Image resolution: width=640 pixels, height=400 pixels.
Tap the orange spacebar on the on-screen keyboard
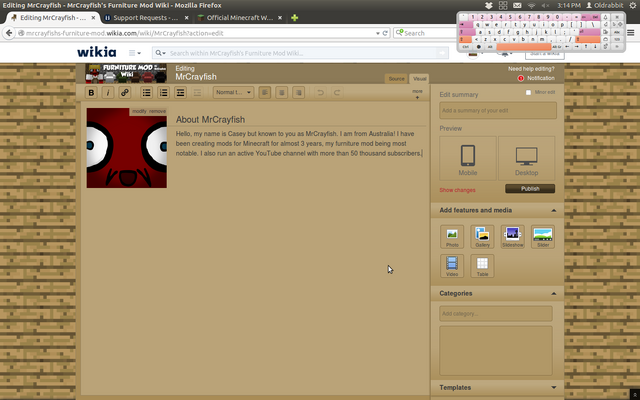524,47
